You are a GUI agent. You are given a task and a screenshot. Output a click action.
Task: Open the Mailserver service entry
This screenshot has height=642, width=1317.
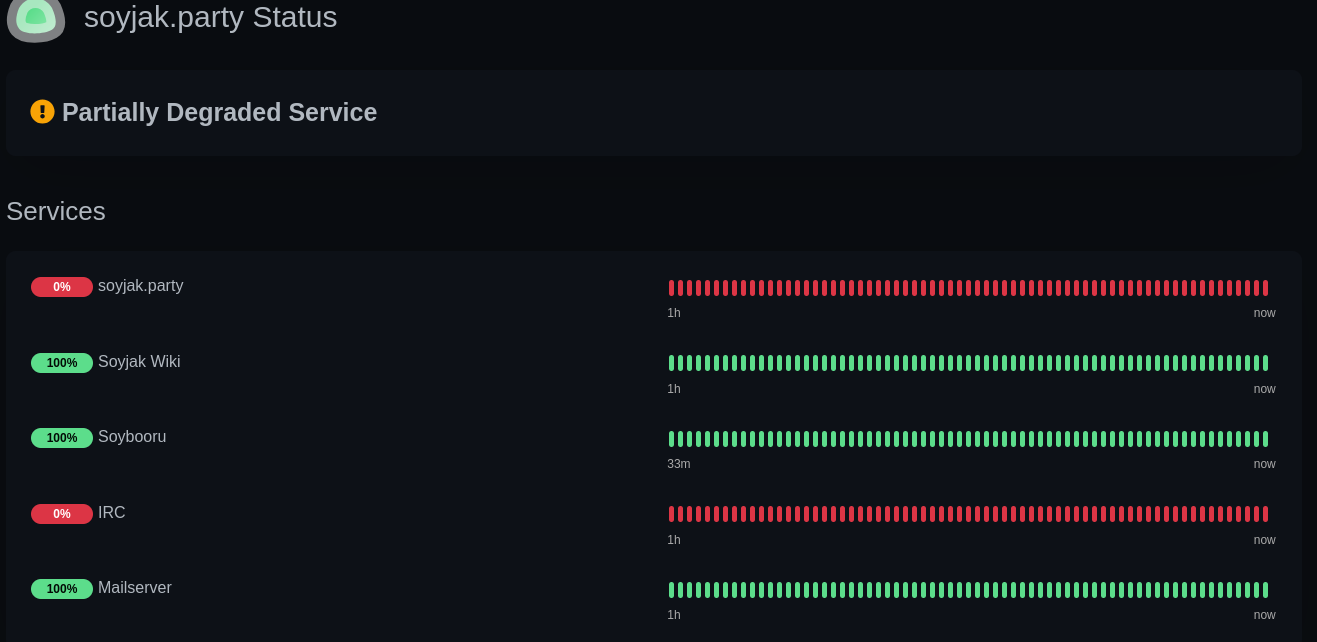coord(135,588)
